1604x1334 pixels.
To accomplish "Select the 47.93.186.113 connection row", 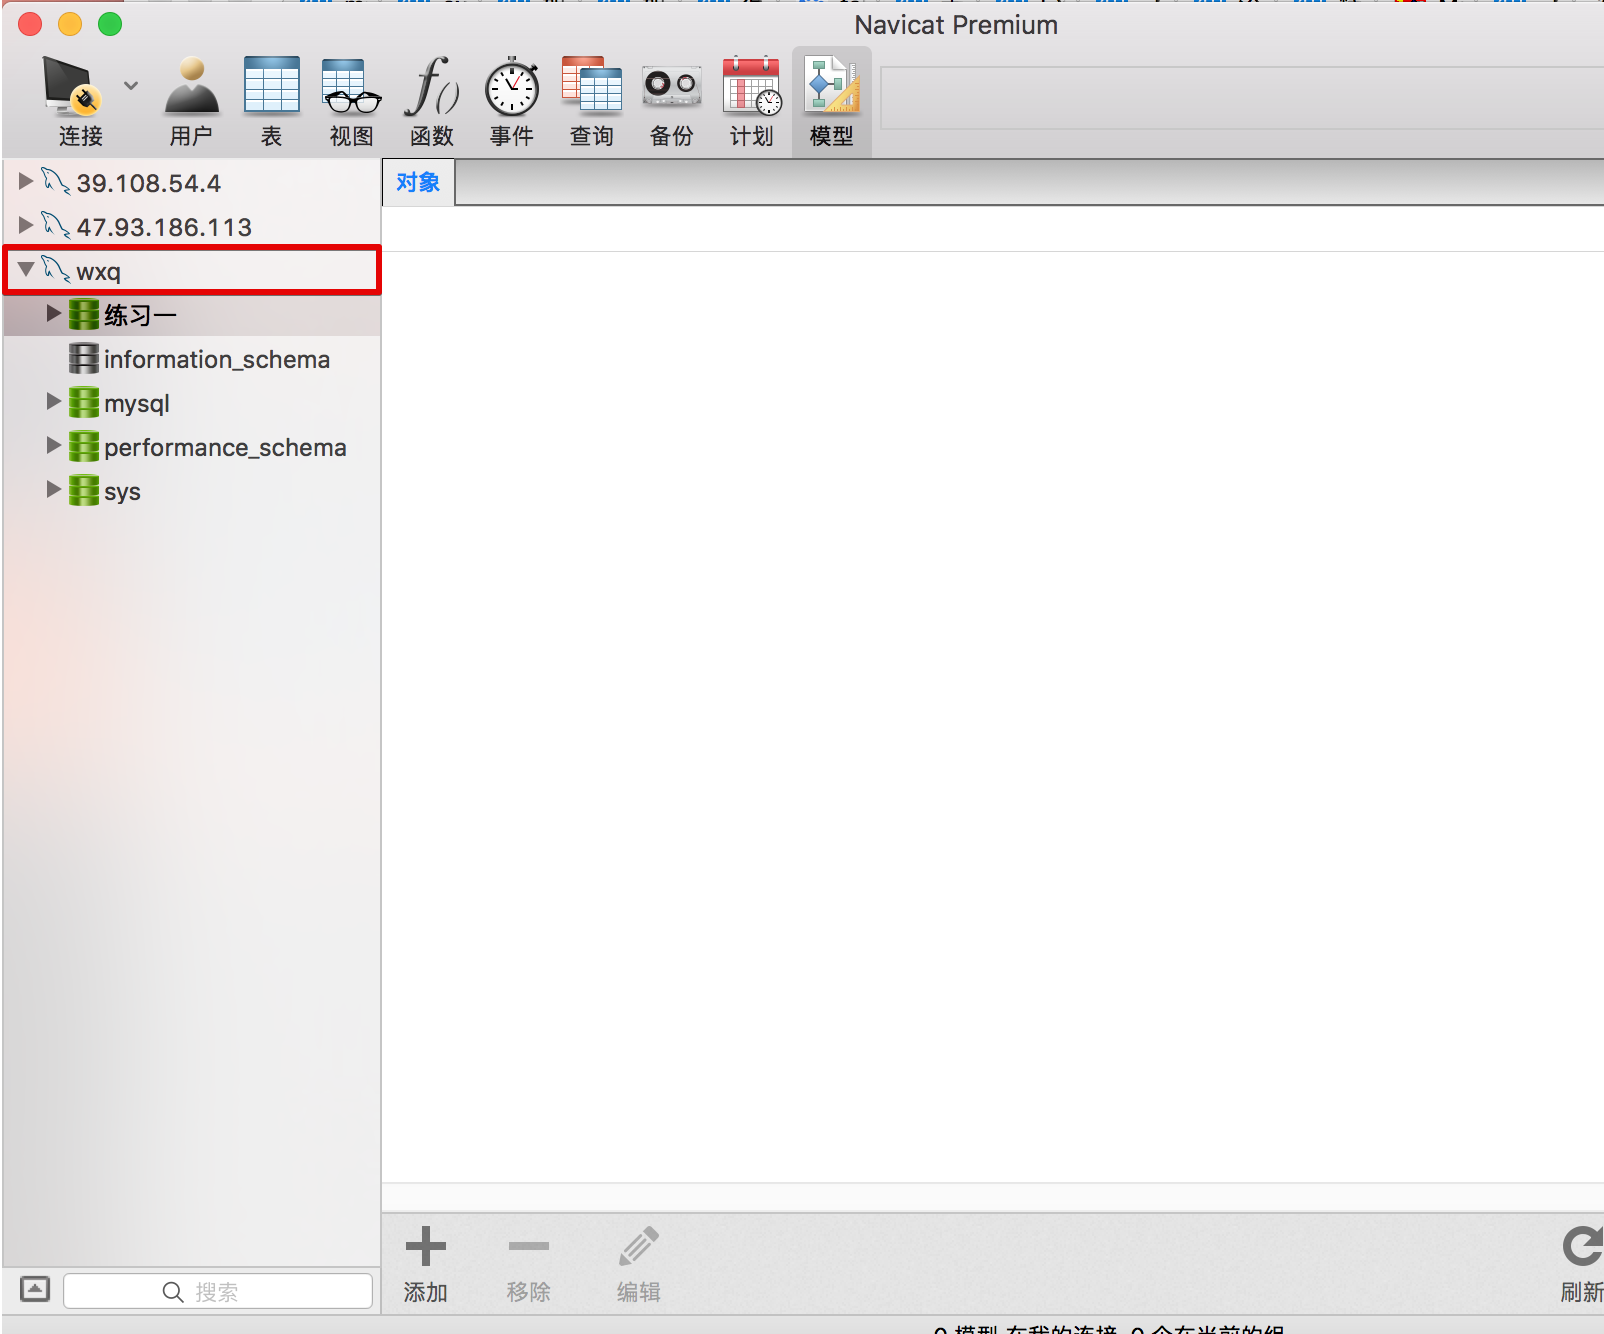I will pos(191,227).
